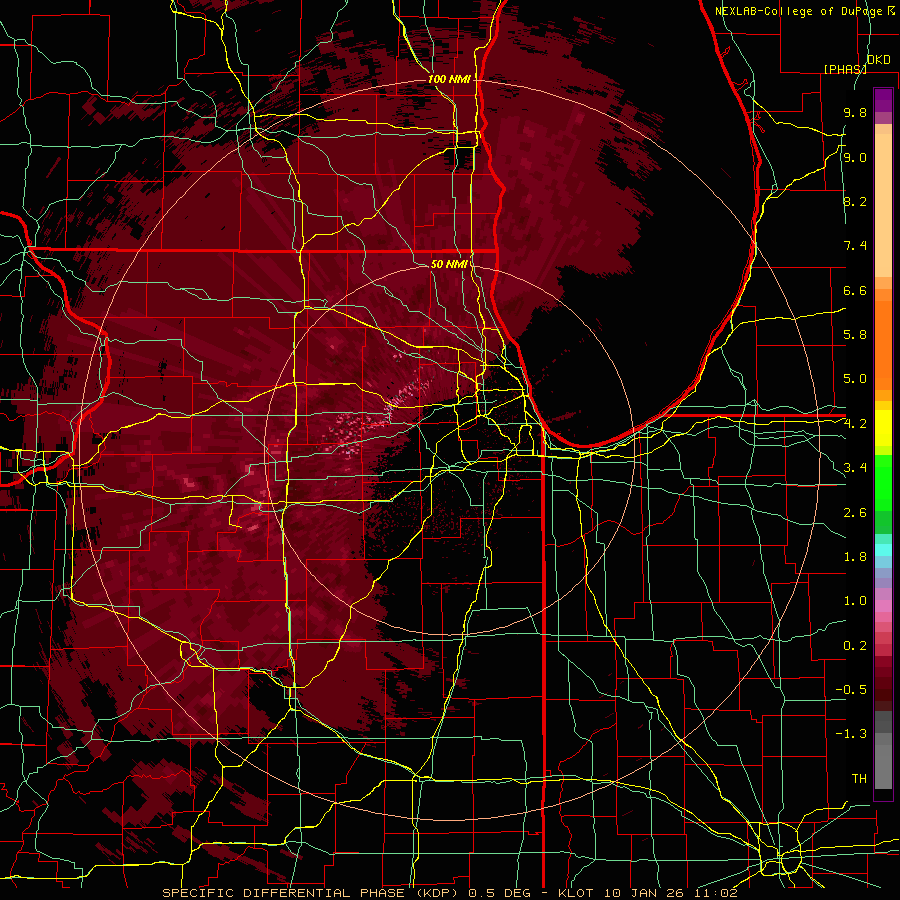Viewport: 900px width, 900px height.
Task: Select the 9.8 scale value
Action: 855,112
